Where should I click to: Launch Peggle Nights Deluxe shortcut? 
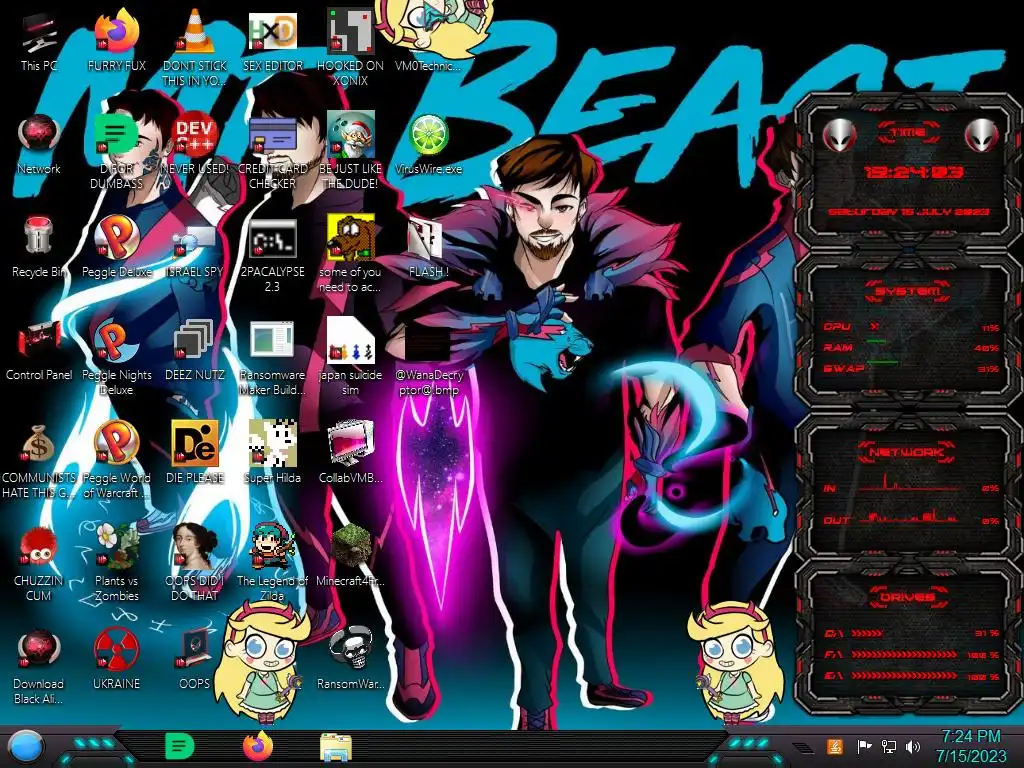116,356
